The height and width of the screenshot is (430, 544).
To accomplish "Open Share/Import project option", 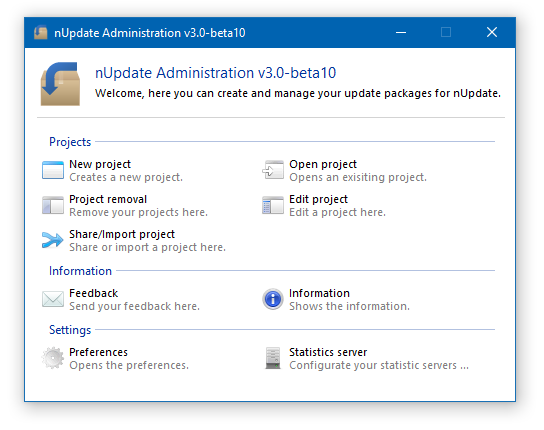I will point(122,235).
